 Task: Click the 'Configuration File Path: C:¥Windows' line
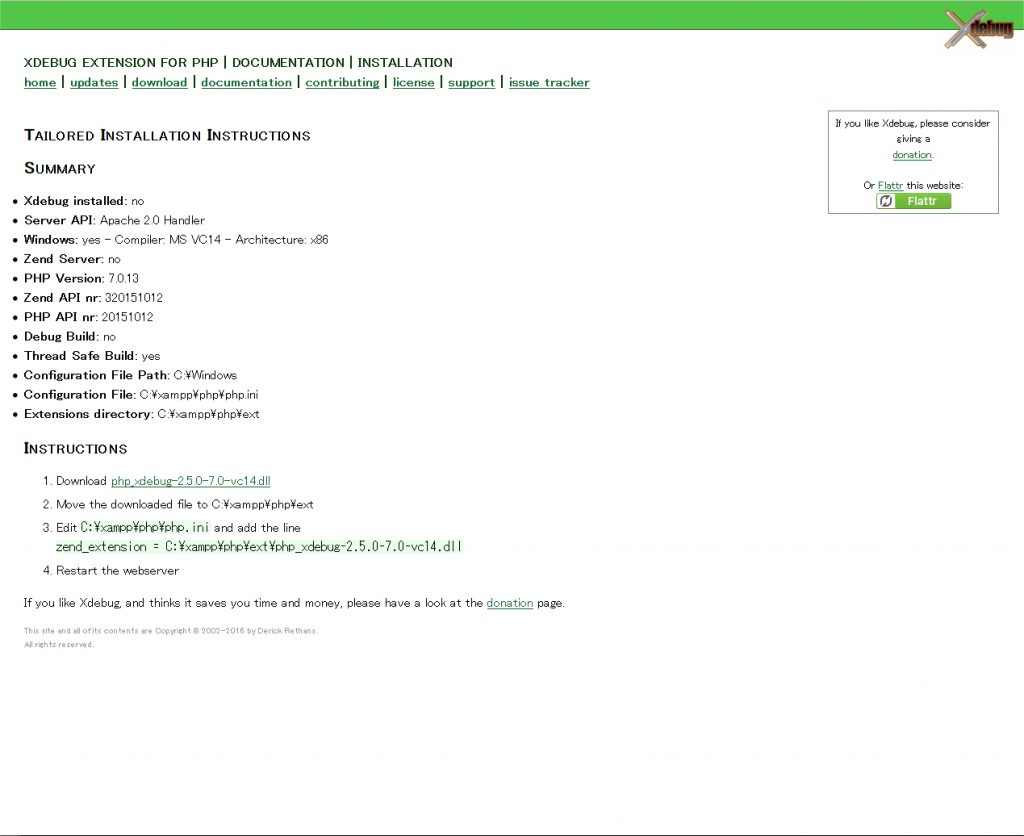(x=131, y=376)
